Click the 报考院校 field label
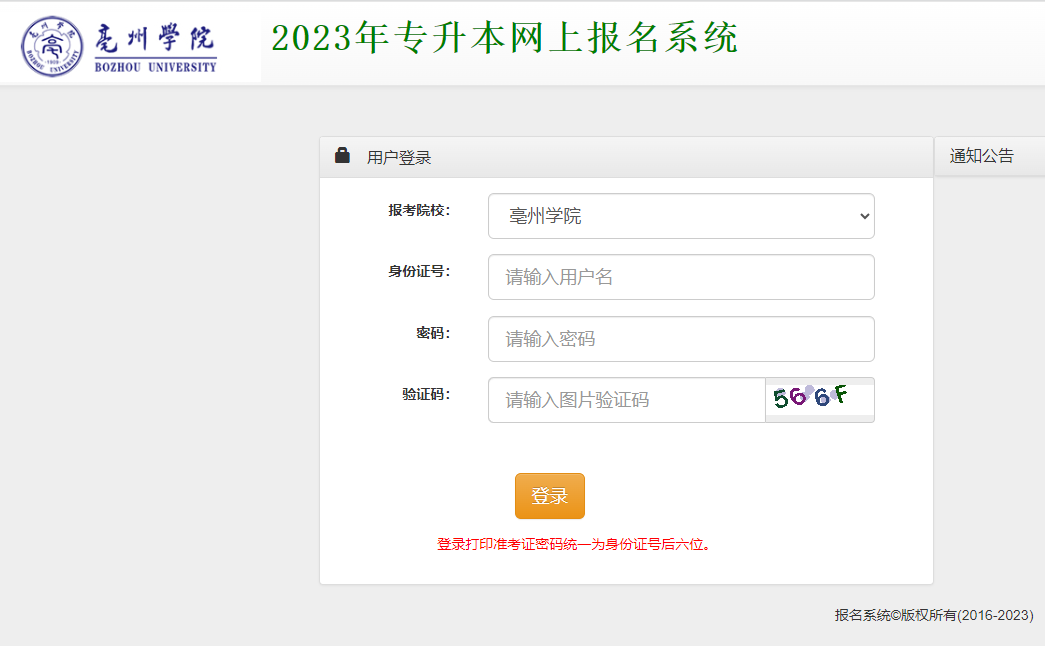Screen dimensions: 1045x646 419,210
